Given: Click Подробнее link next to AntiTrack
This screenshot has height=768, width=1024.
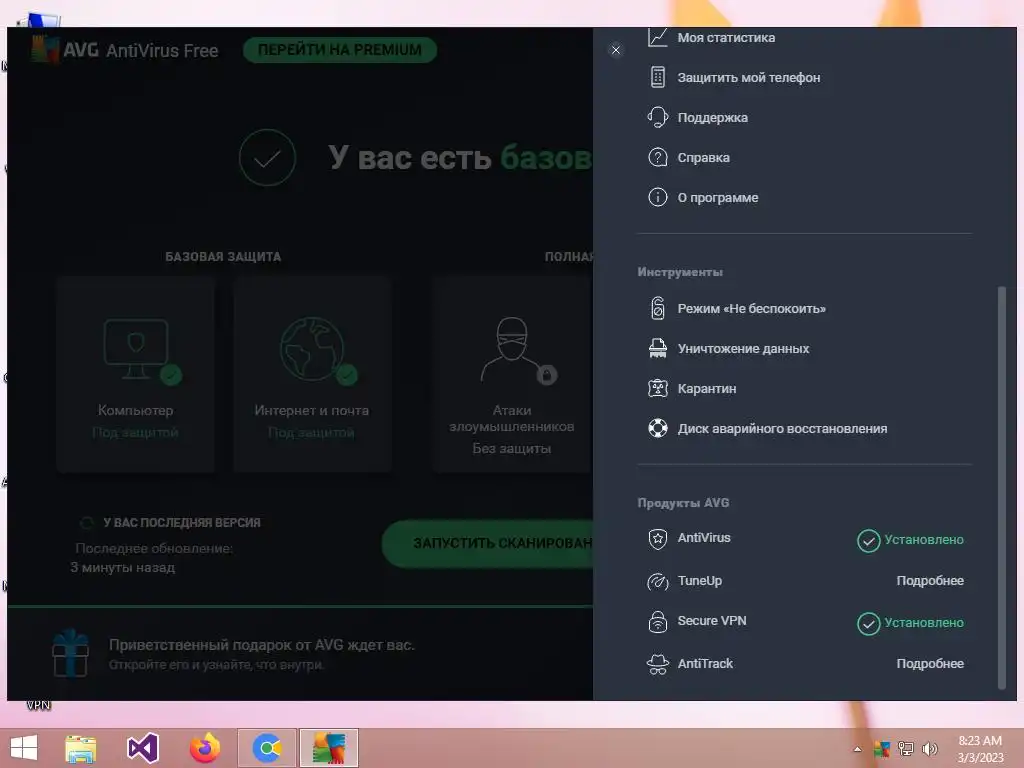Looking at the screenshot, I should pyautogui.click(x=930, y=664).
